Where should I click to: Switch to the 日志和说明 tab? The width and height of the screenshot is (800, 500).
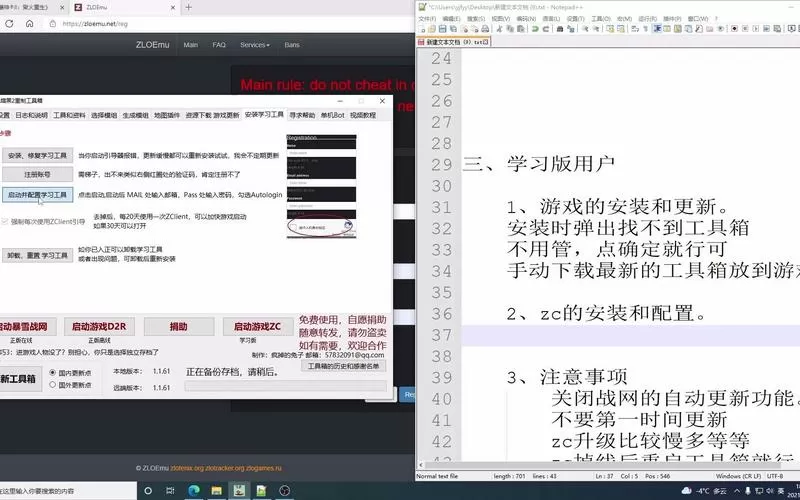pos(31,115)
